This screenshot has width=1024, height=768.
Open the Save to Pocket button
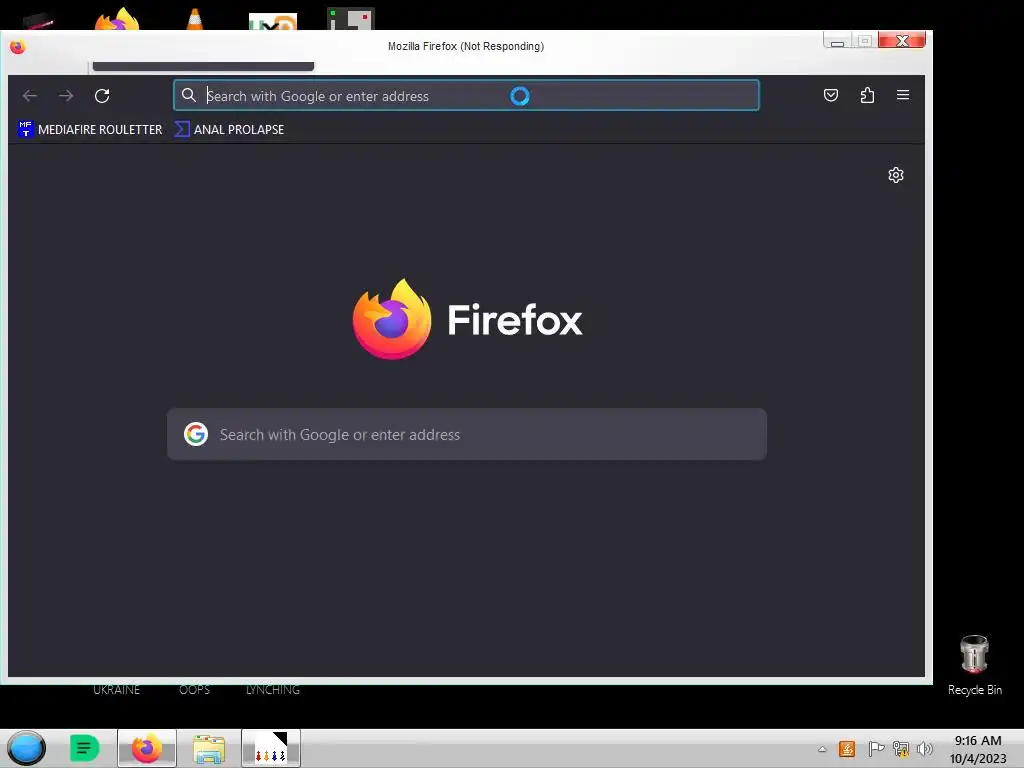(831, 95)
